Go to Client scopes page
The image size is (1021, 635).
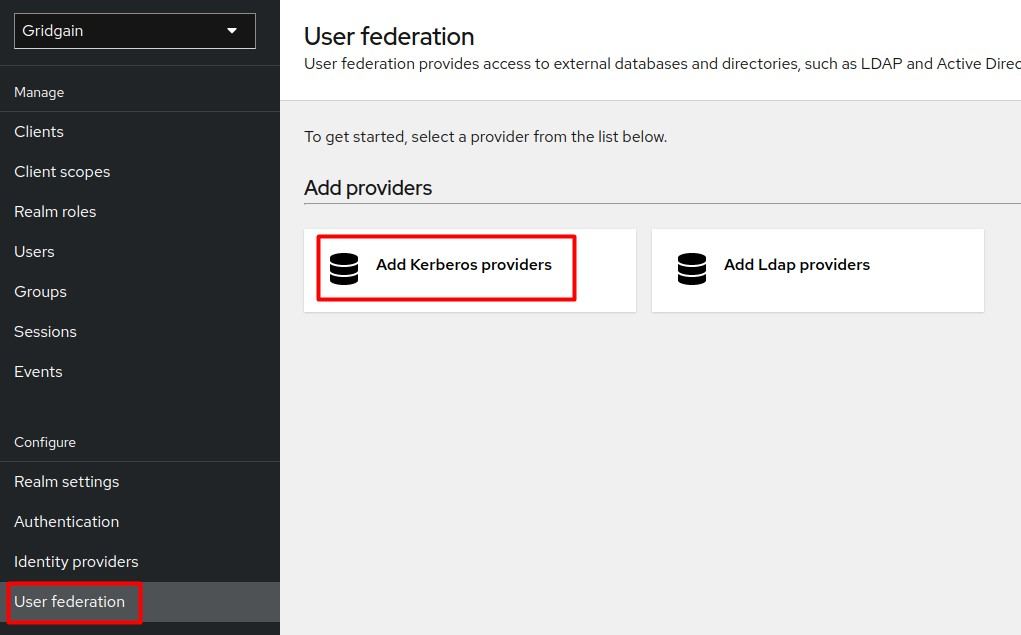point(140,172)
